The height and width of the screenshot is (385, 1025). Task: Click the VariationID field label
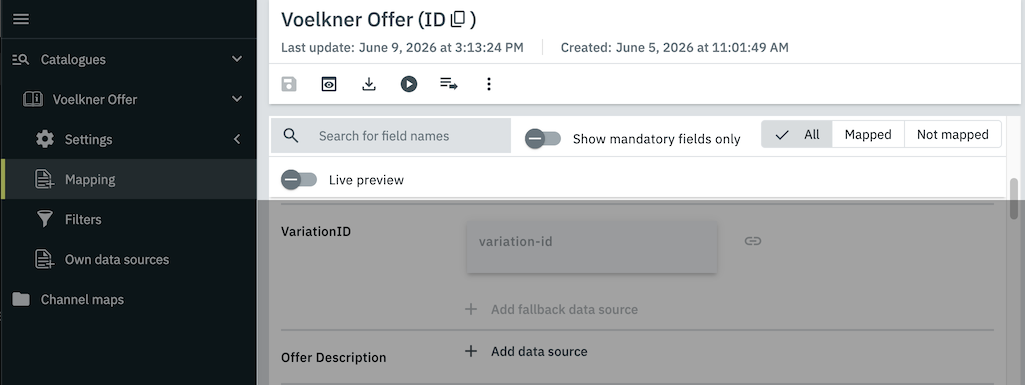click(x=316, y=231)
